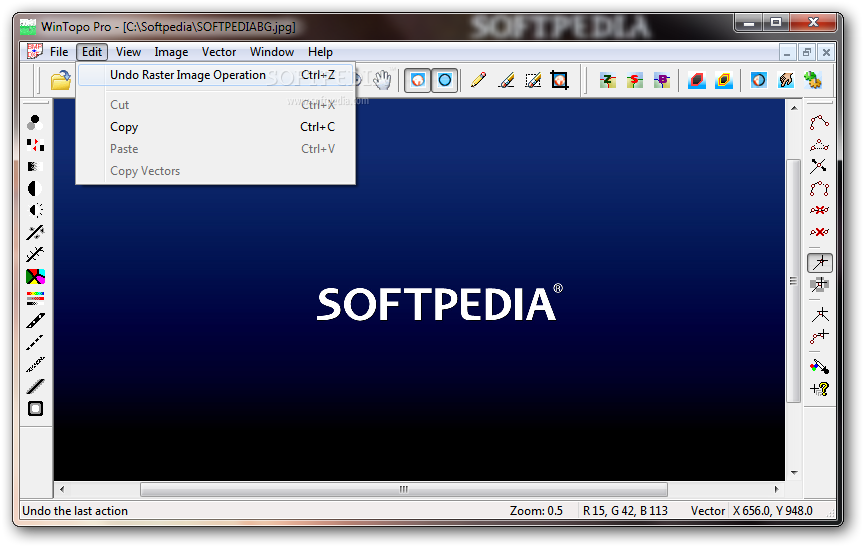This screenshot has height=547, width=864.
Task: Click the purple B vectorise icon
Action: coord(661,80)
